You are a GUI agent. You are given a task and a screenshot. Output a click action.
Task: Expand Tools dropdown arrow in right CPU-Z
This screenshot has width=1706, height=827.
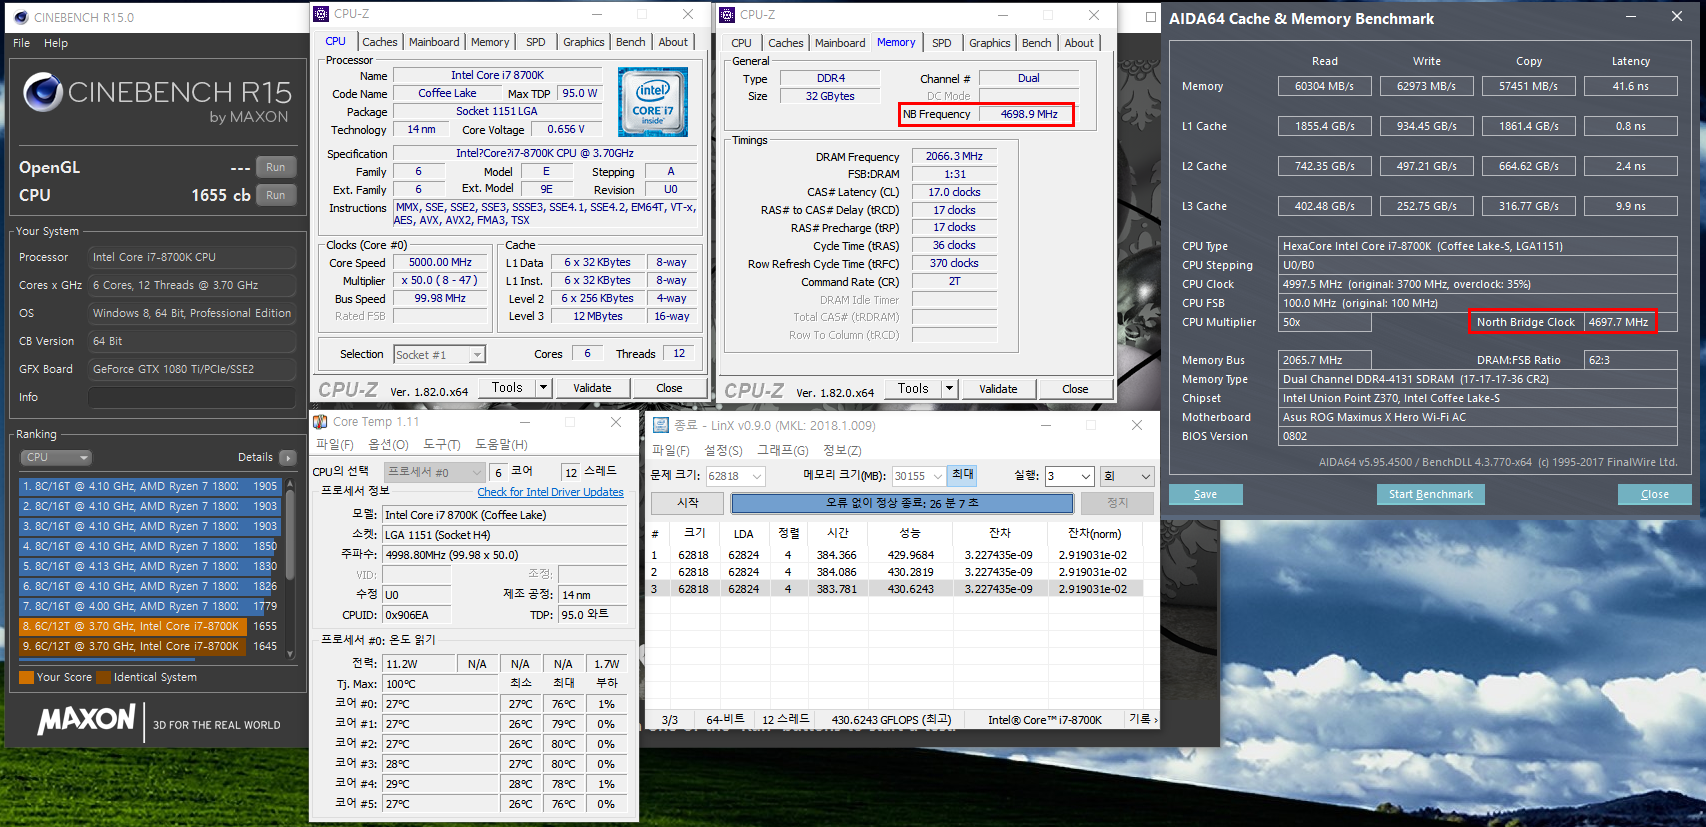tap(949, 389)
